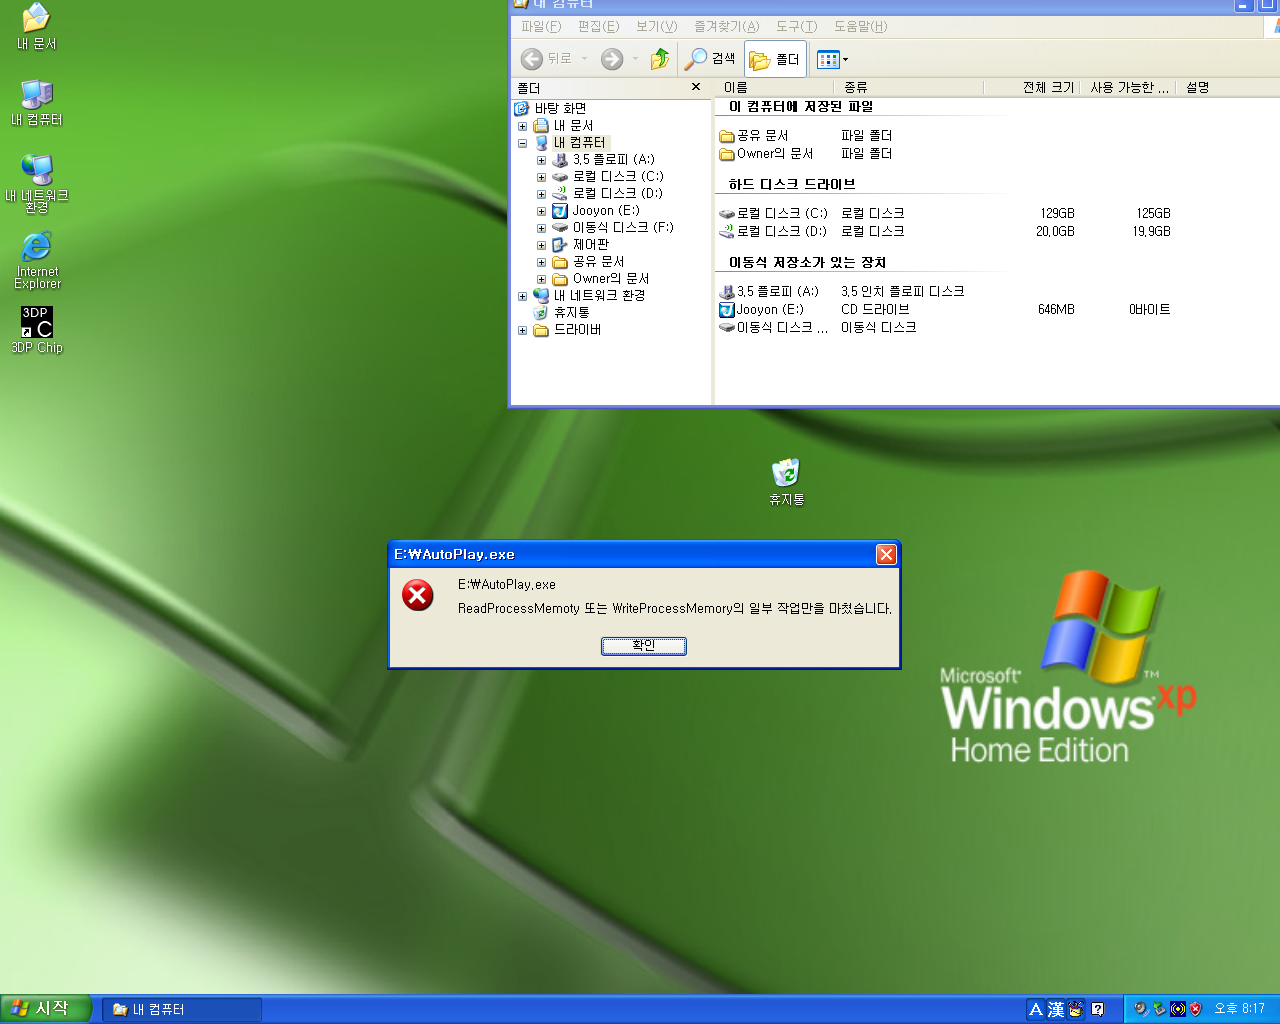Click the 漢 Hanja conversion button
Viewport: 1280px width, 1024px height.
point(1056,1010)
